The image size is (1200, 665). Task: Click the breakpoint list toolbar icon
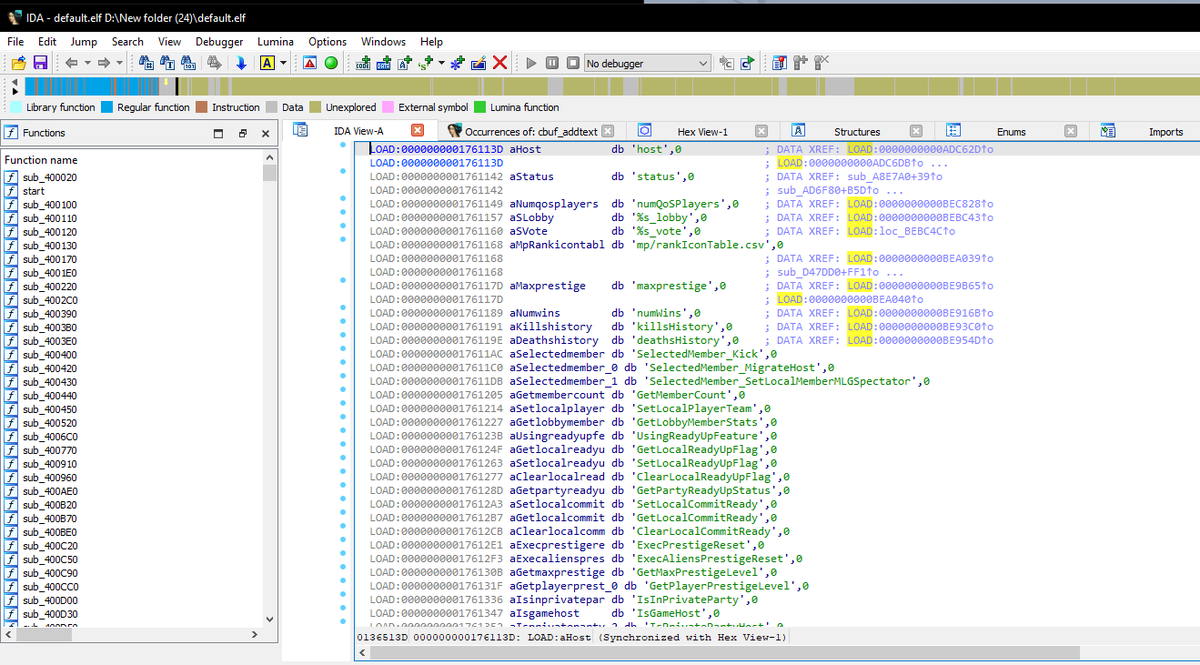779,63
